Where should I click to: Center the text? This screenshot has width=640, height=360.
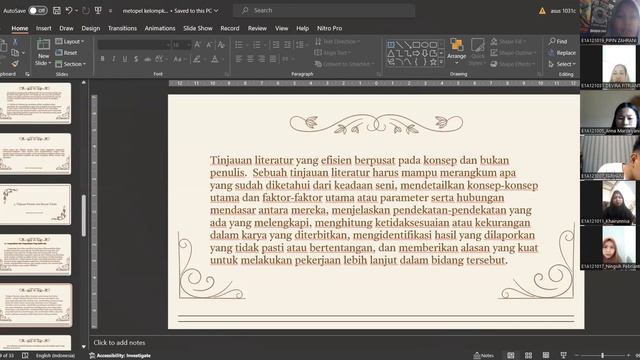point(250,59)
